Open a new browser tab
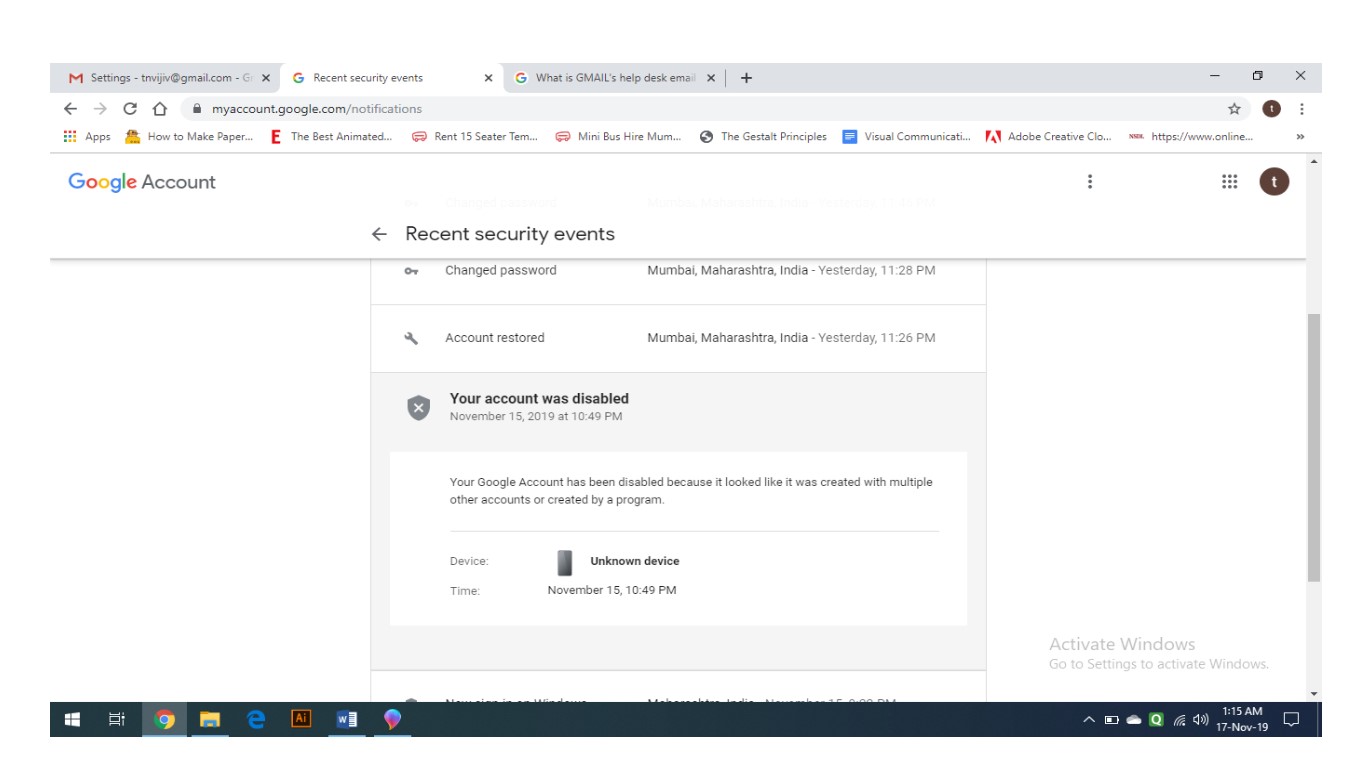The width and height of the screenshot is (1366, 768). 746,78
